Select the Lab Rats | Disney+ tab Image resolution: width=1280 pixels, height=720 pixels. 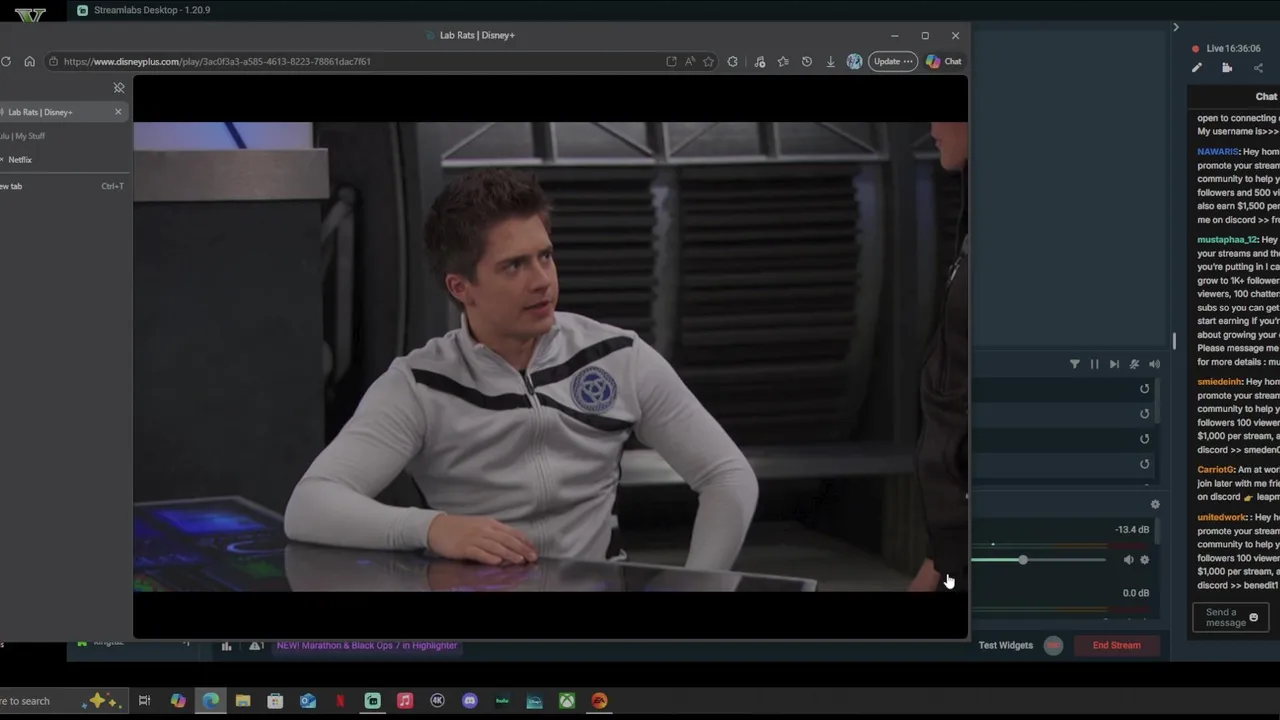point(58,112)
